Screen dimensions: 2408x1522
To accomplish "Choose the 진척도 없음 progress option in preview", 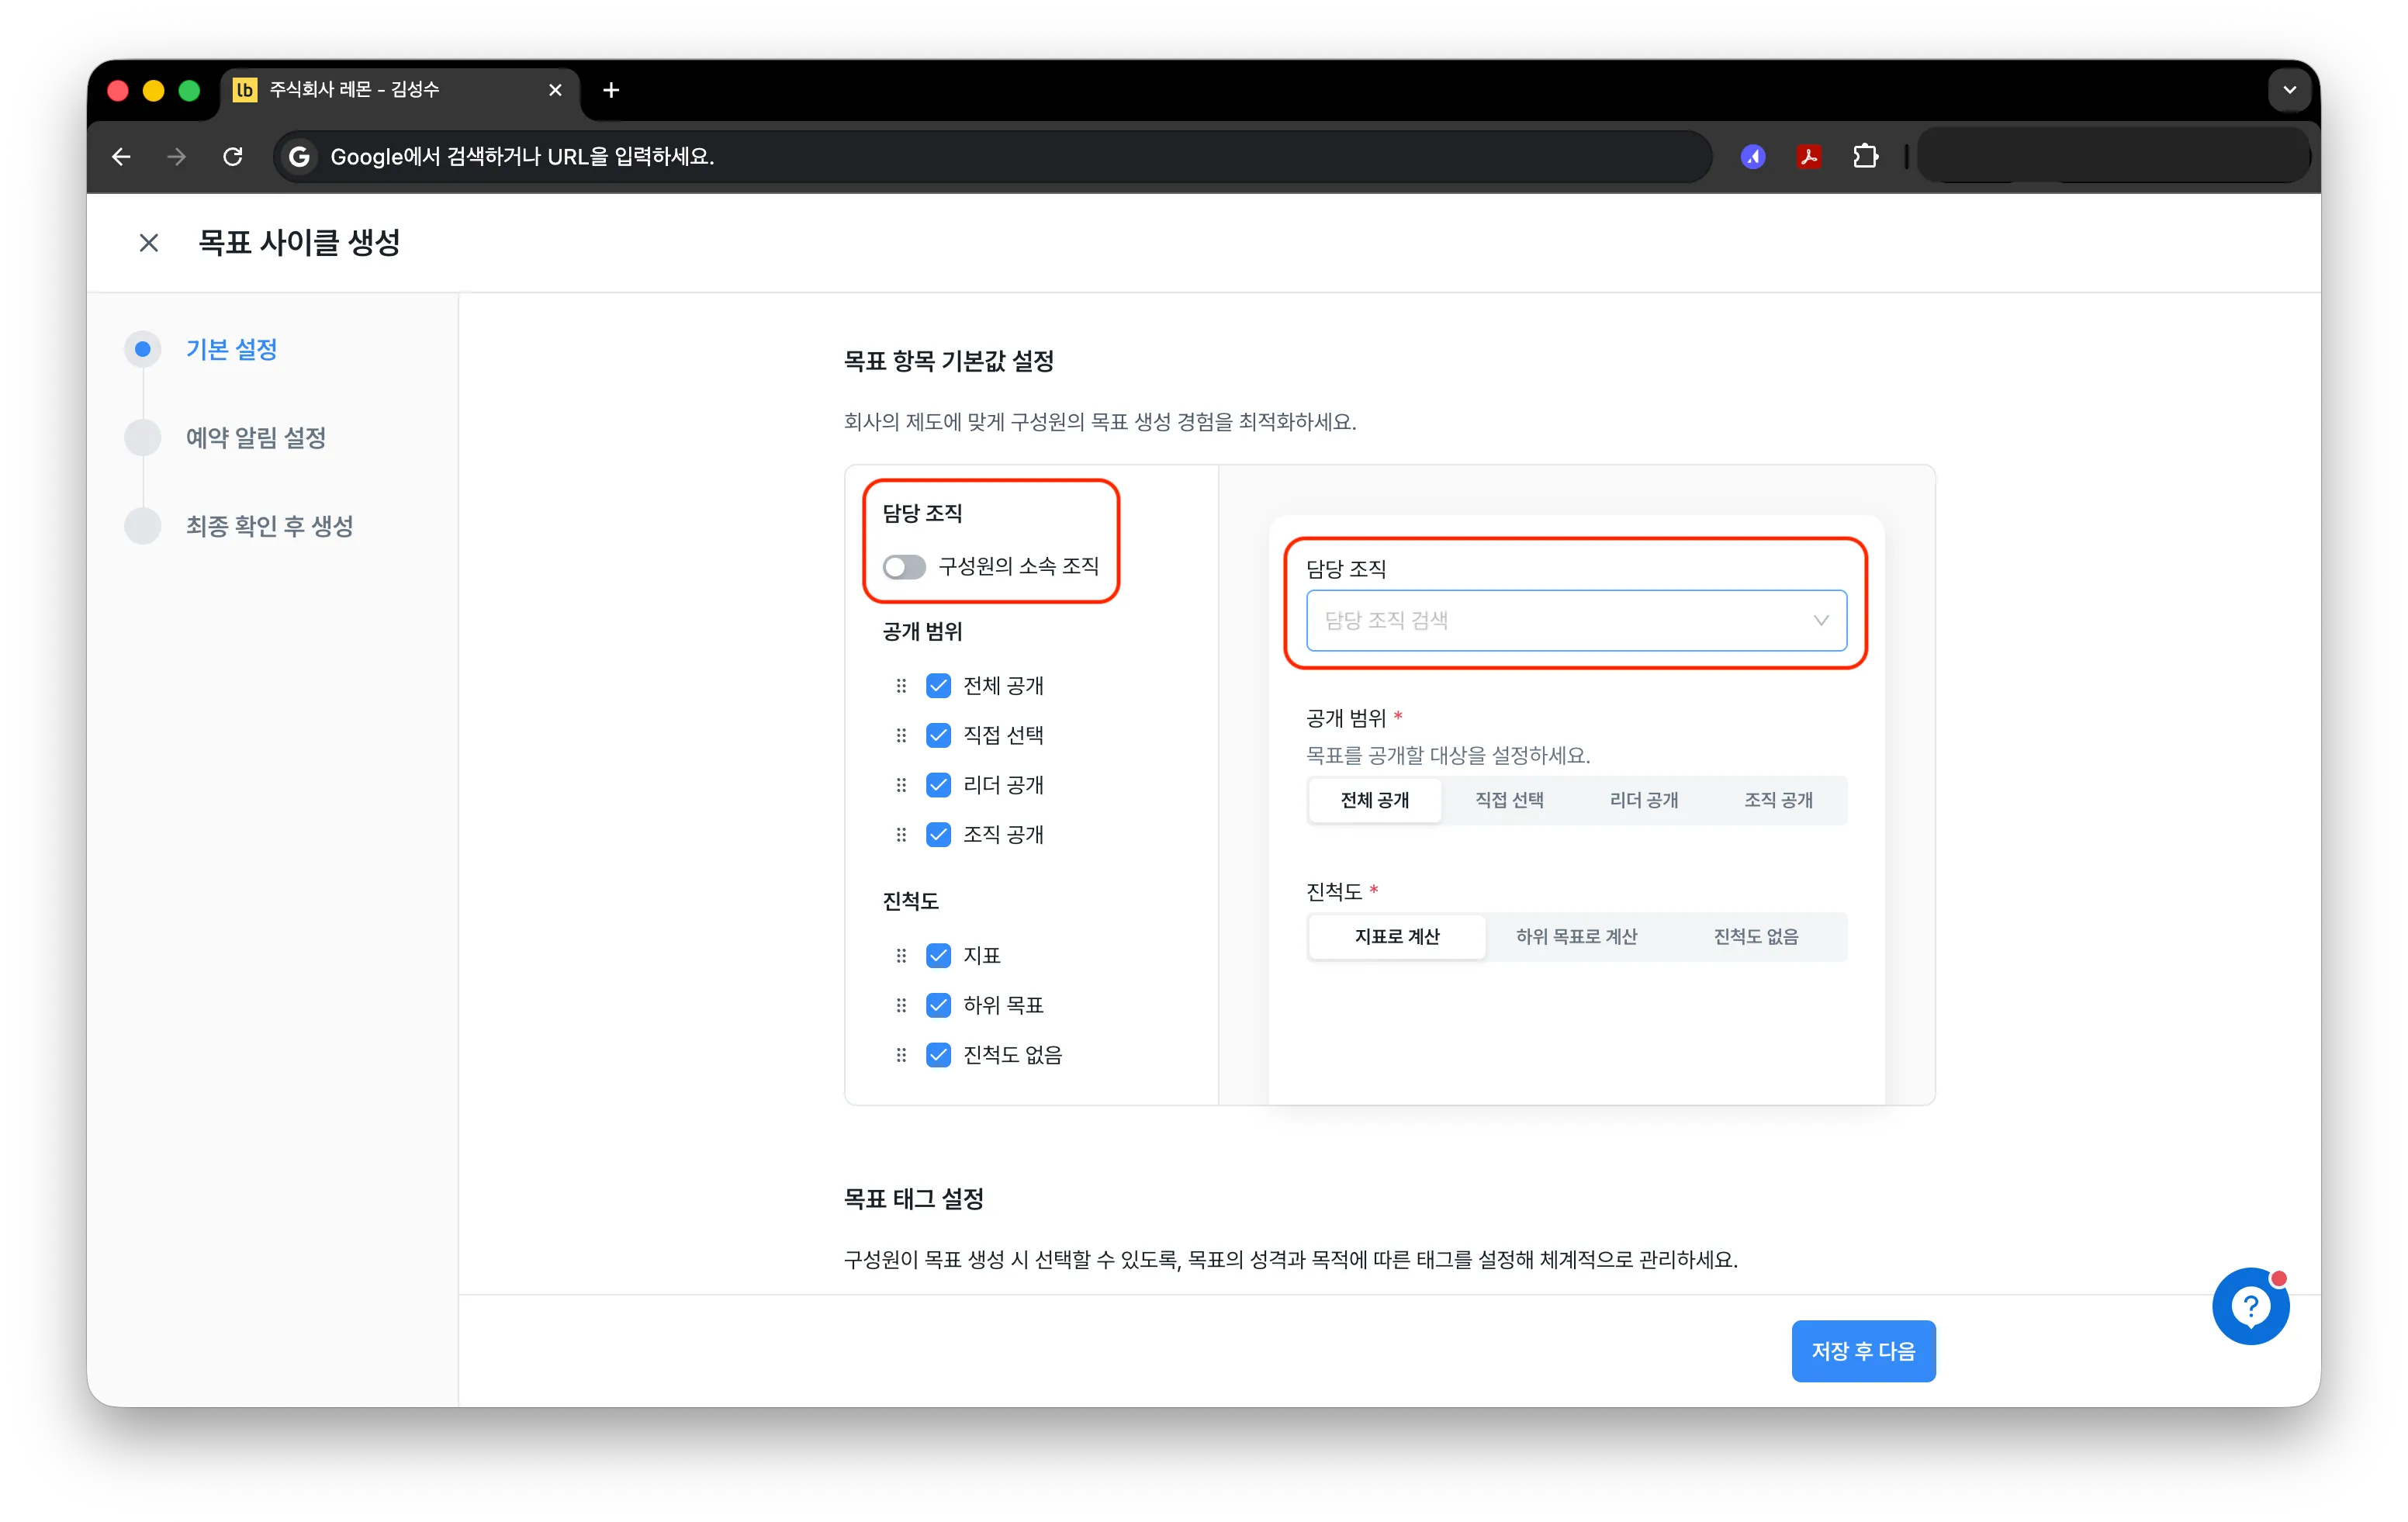I will tap(1756, 937).
